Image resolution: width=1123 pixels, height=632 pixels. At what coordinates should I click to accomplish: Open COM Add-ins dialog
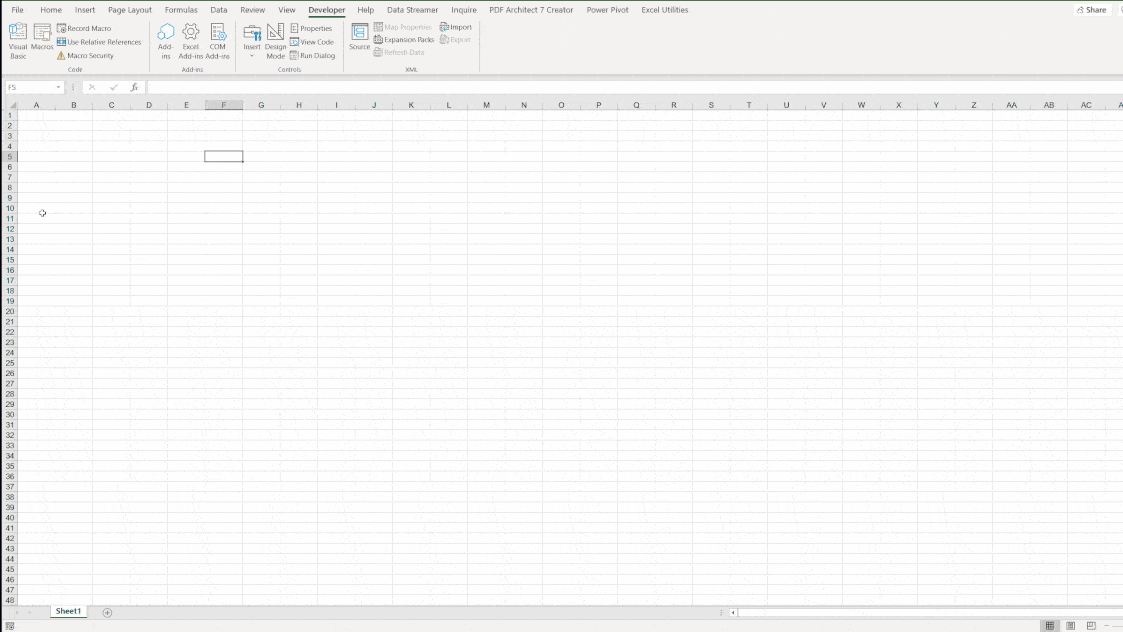pos(218,40)
